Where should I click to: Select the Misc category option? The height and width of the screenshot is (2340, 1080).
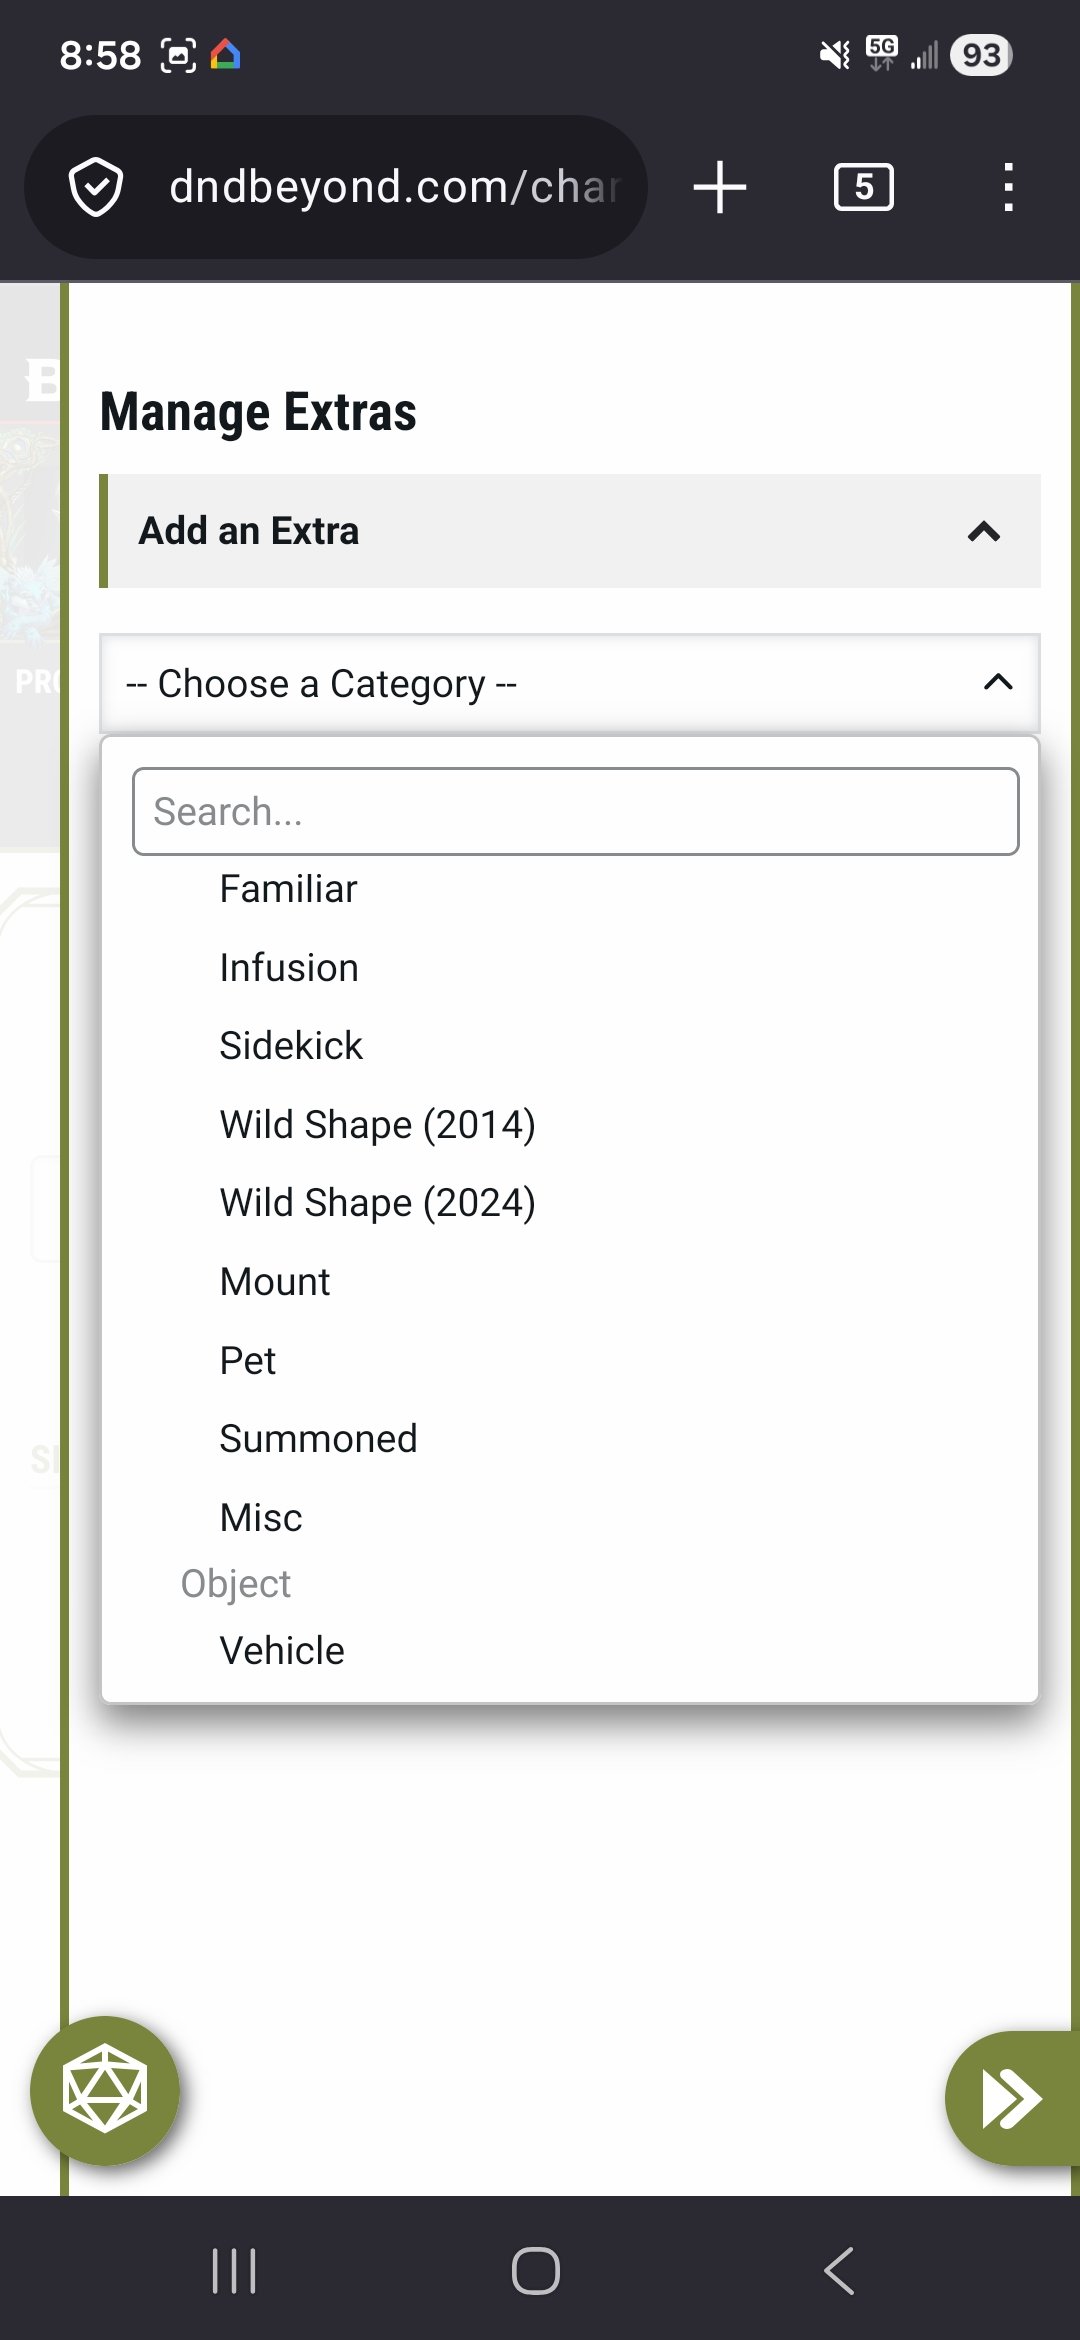(x=260, y=1516)
